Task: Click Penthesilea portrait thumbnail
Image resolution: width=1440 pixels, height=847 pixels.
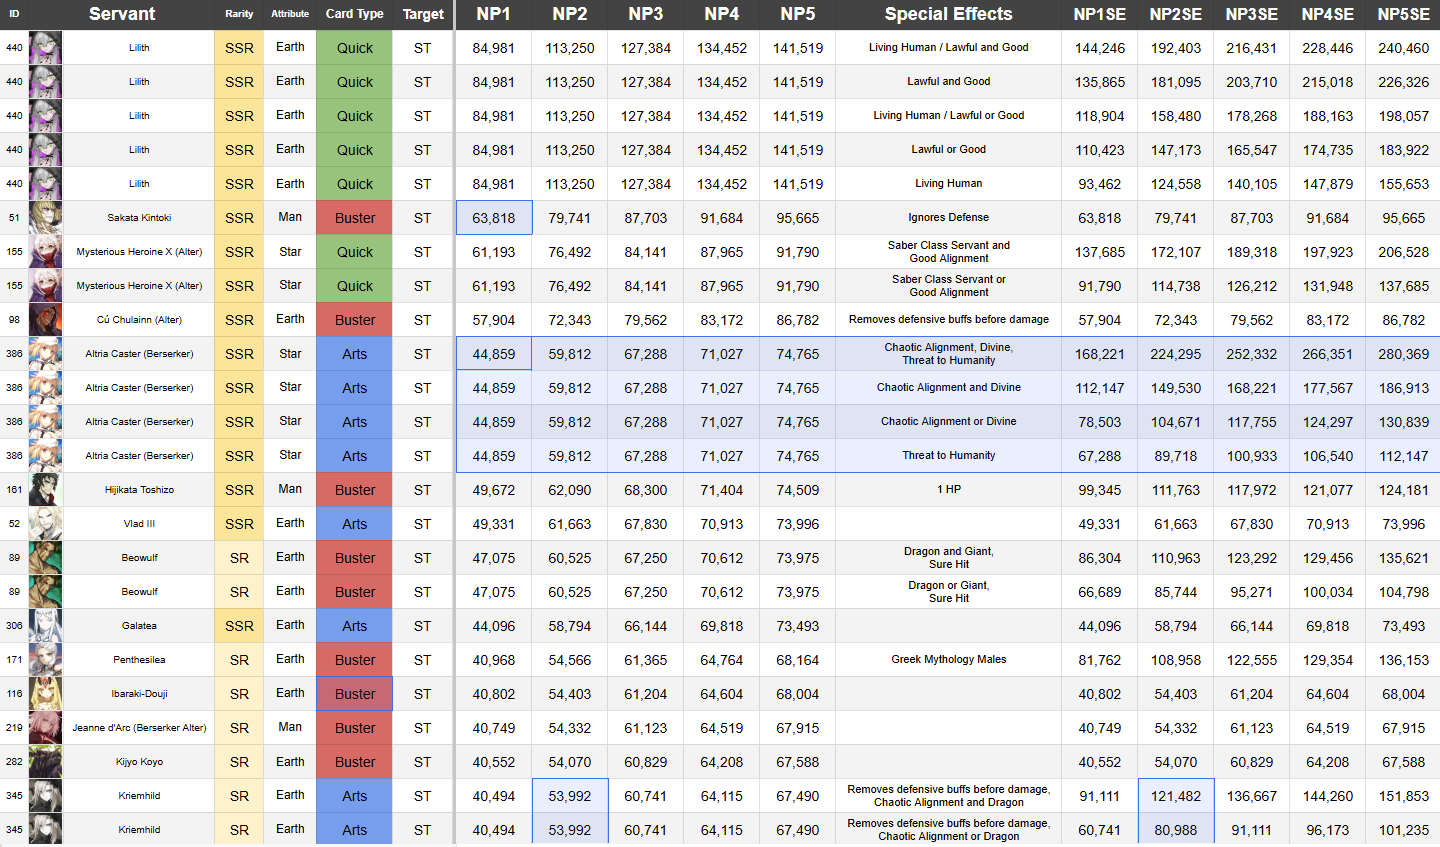Action: pos(45,660)
